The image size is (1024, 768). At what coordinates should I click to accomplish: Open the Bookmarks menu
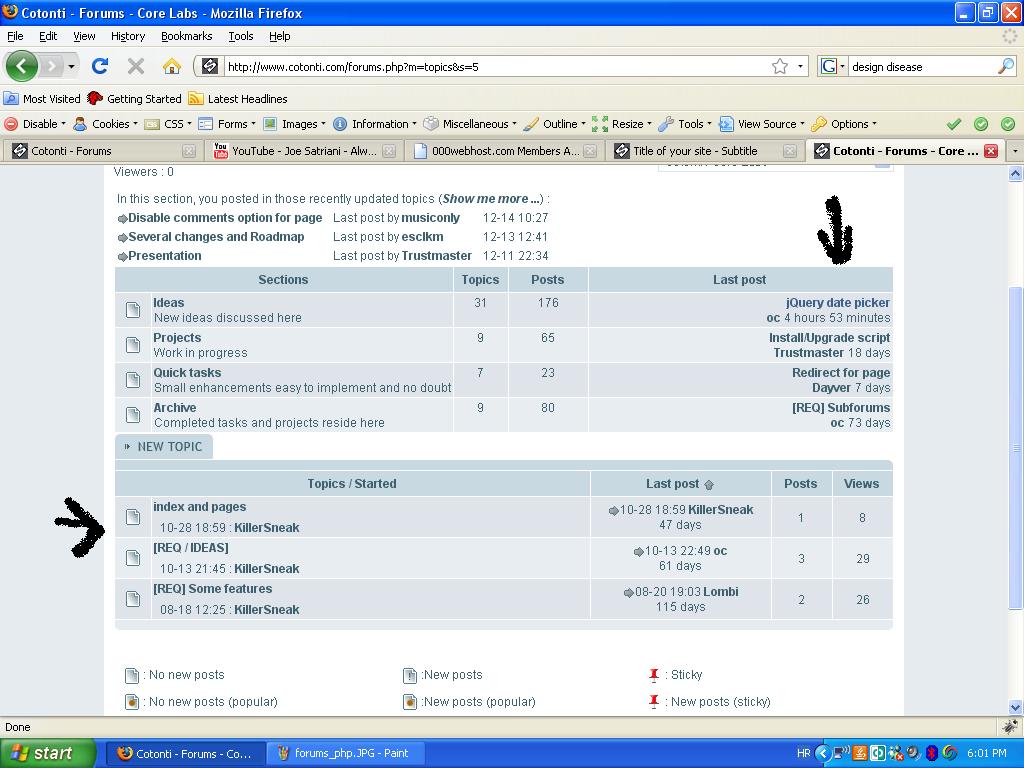tap(186, 36)
